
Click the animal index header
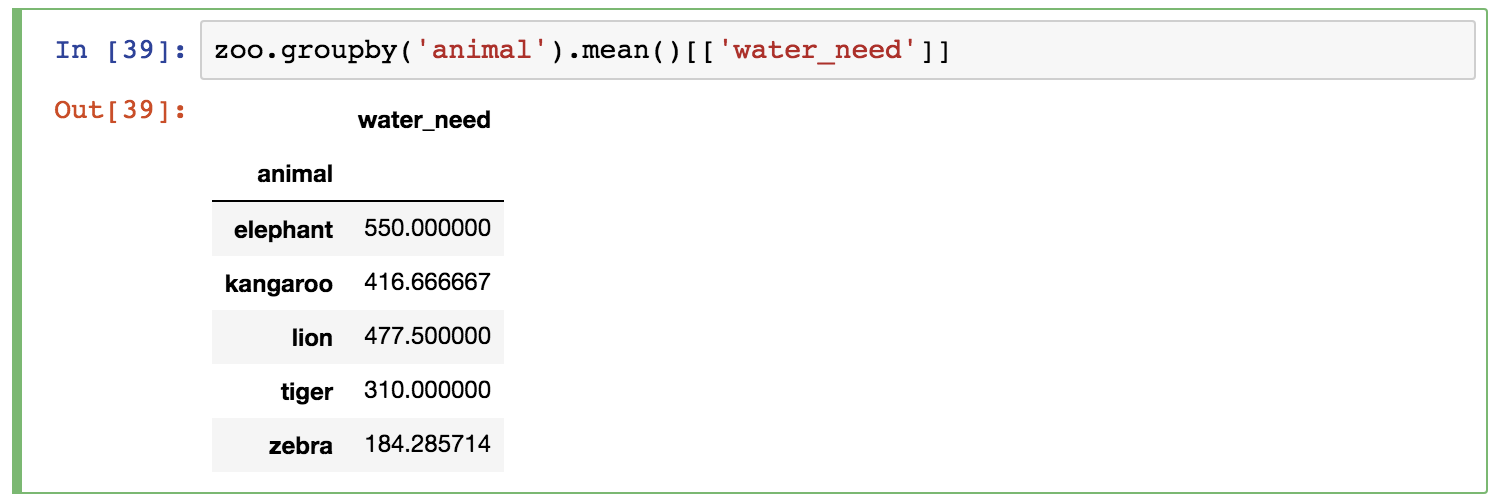click(295, 174)
